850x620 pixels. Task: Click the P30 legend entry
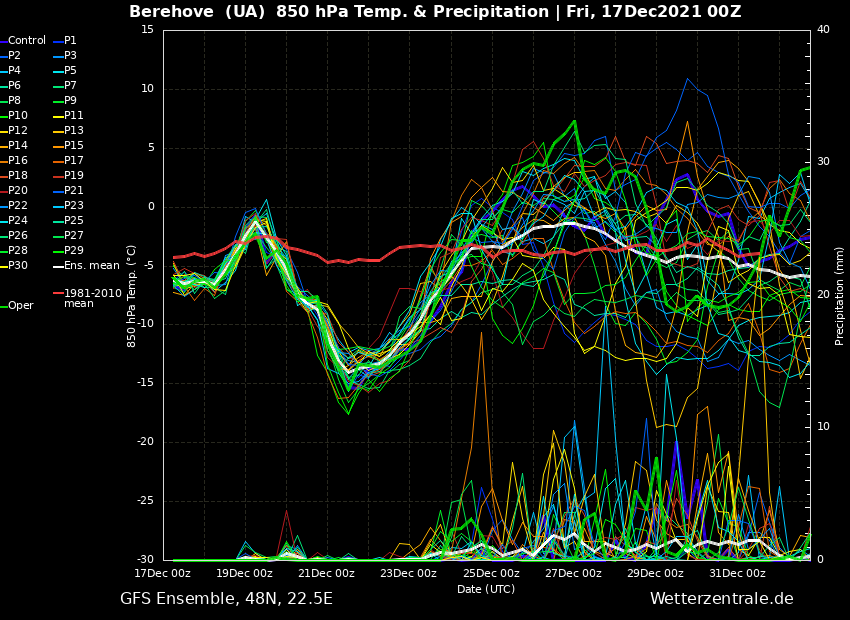tap(18, 266)
